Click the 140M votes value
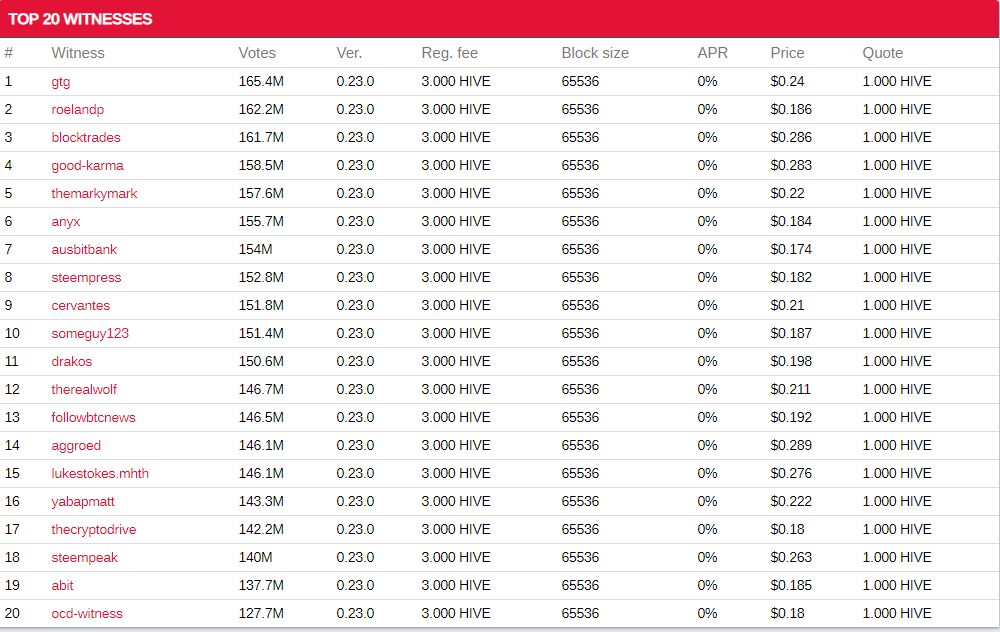Image resolution: width=1000 pixels, height=632 pixels. coord(255,558)
